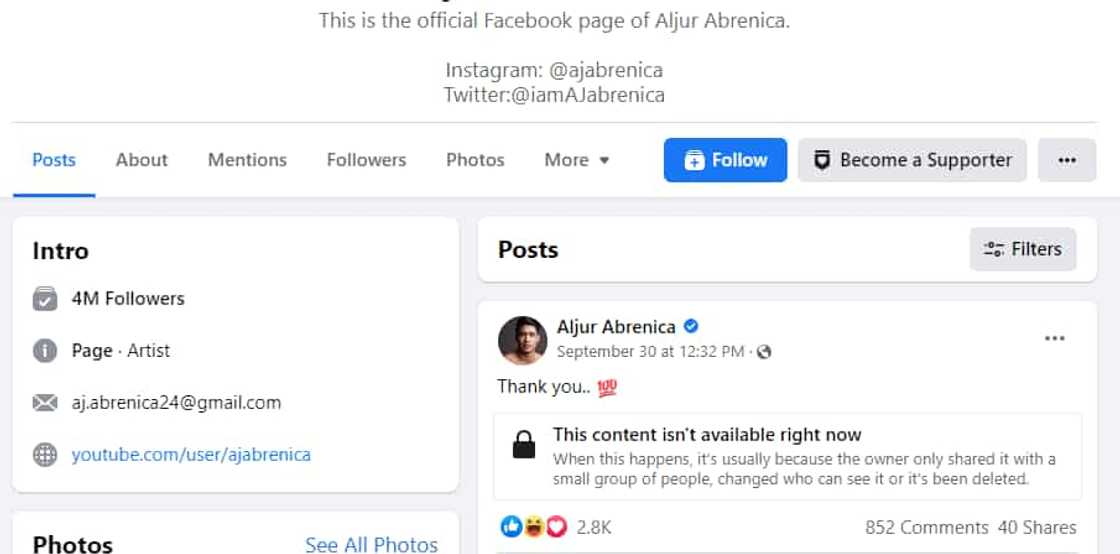Click Become a Supporter button
Screen dimensions: 1120x554
(912, 160)
